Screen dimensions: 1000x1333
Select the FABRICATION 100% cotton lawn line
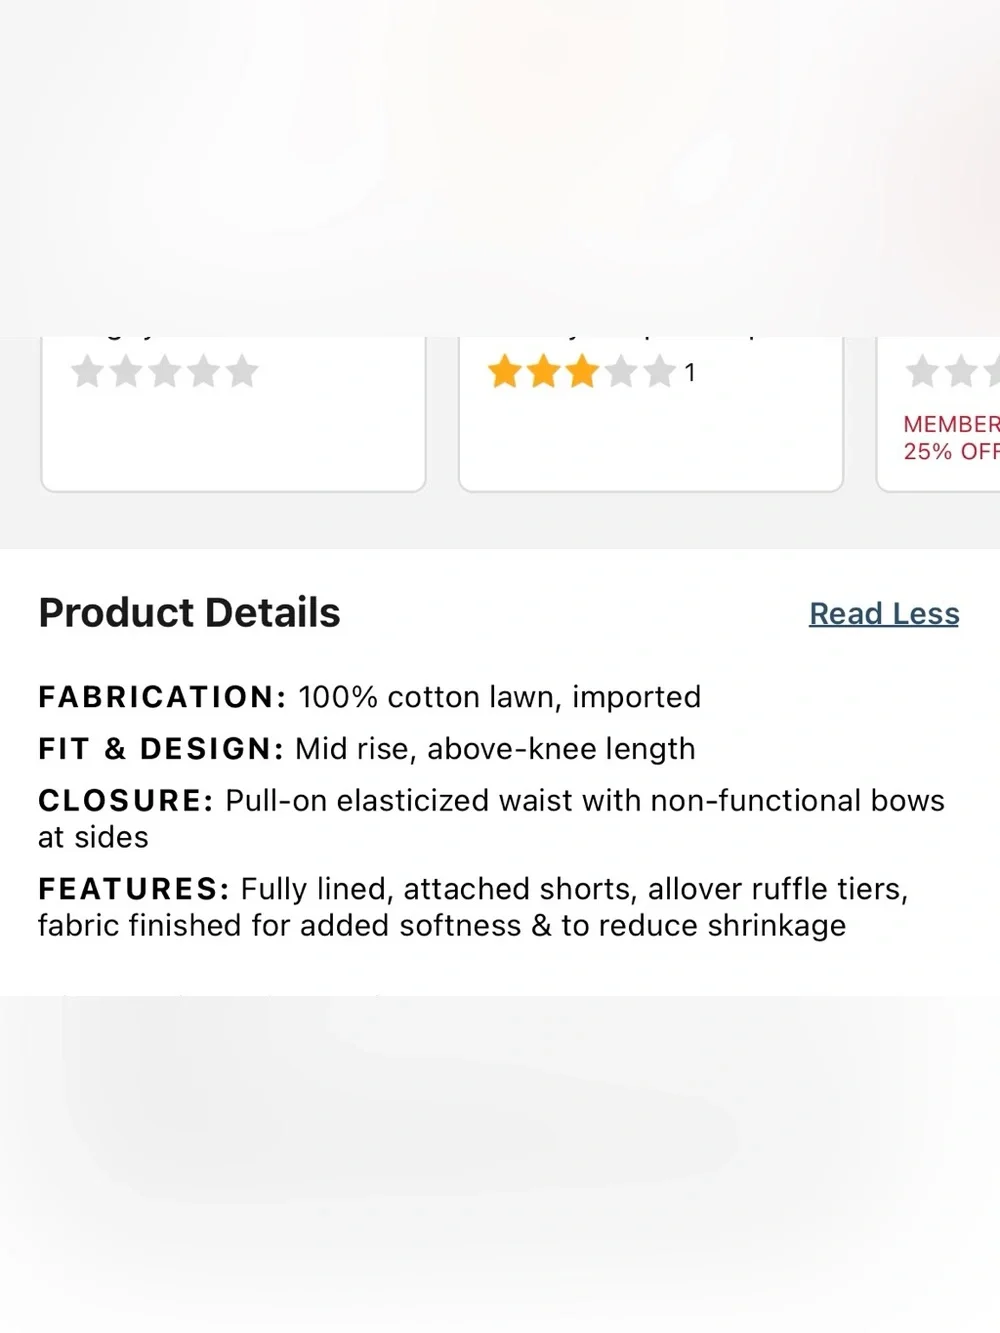369,697
